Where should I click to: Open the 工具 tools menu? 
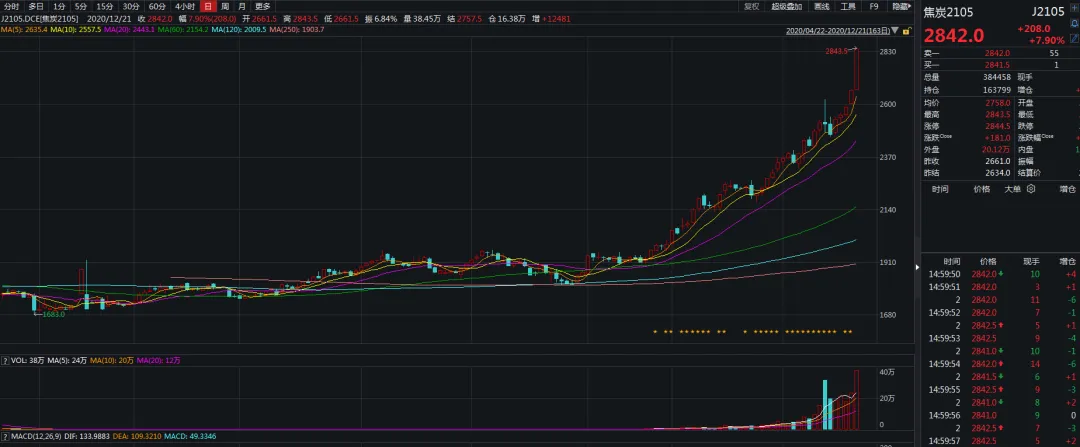pyautogui.click(x=848, y=6)
